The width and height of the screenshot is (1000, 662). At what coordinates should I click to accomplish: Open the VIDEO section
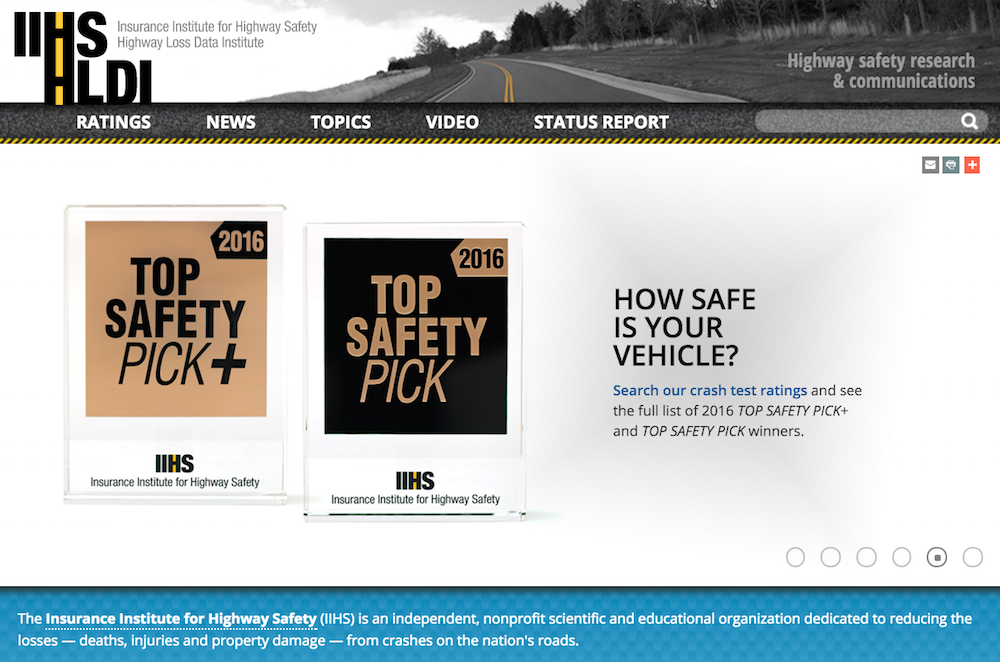pyautogui.click(x=452, y=121)
